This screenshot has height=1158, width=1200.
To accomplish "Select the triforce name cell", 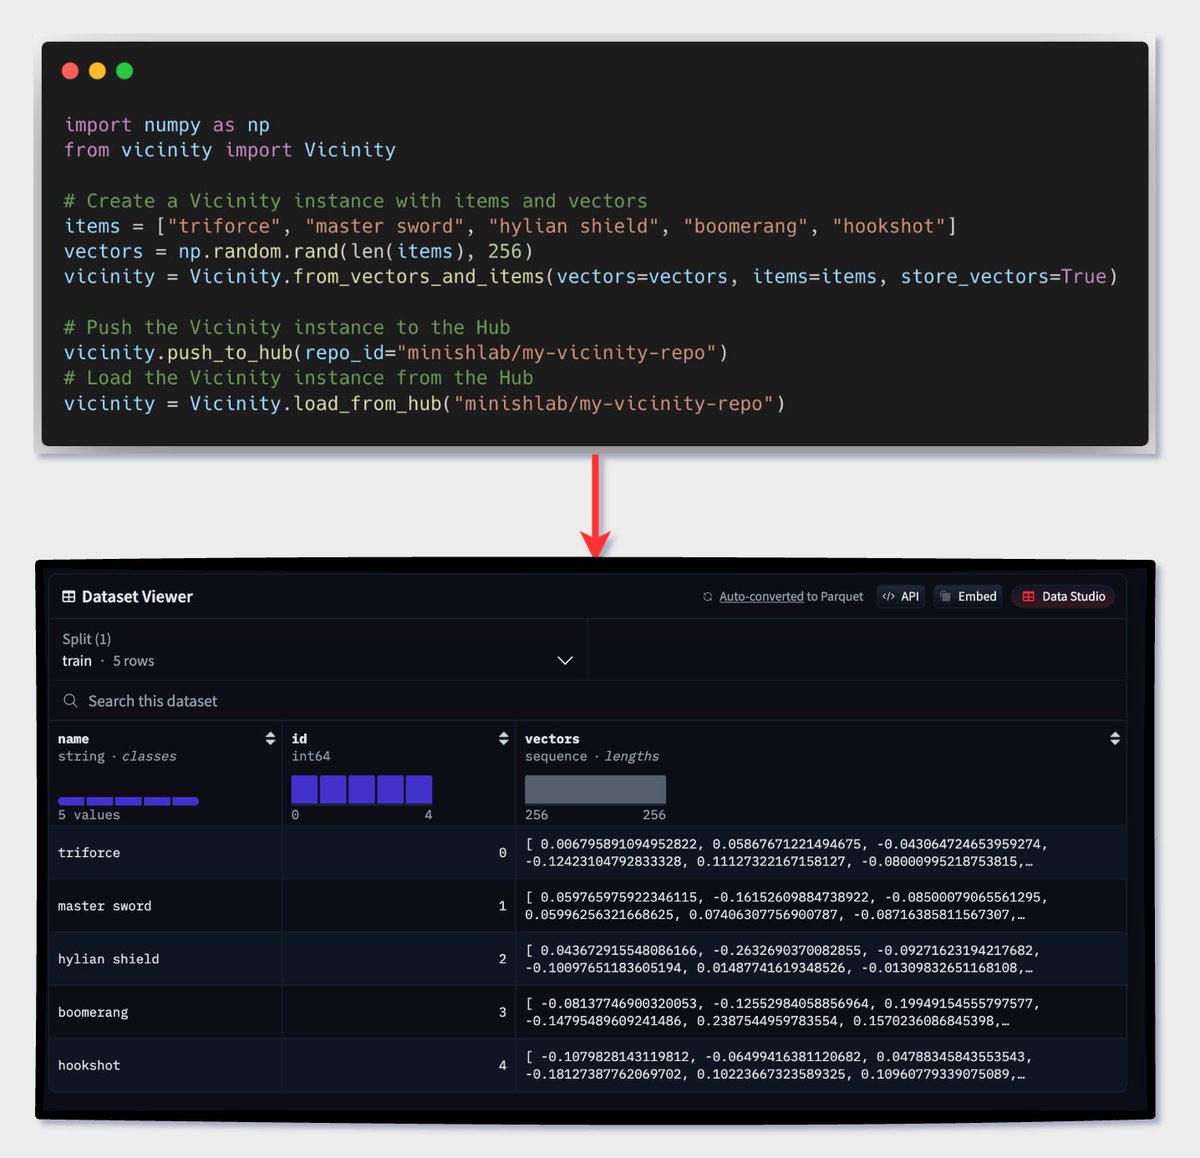I will [165, 853].
